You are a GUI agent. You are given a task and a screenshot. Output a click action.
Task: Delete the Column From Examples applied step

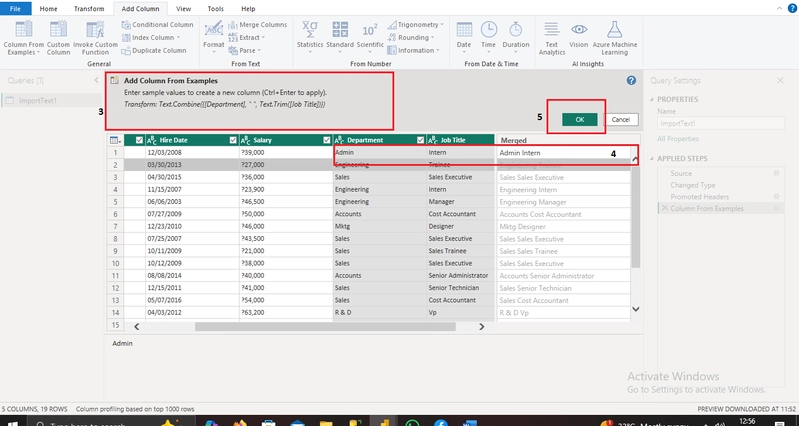pyautogui.click(x=664, y=208)
